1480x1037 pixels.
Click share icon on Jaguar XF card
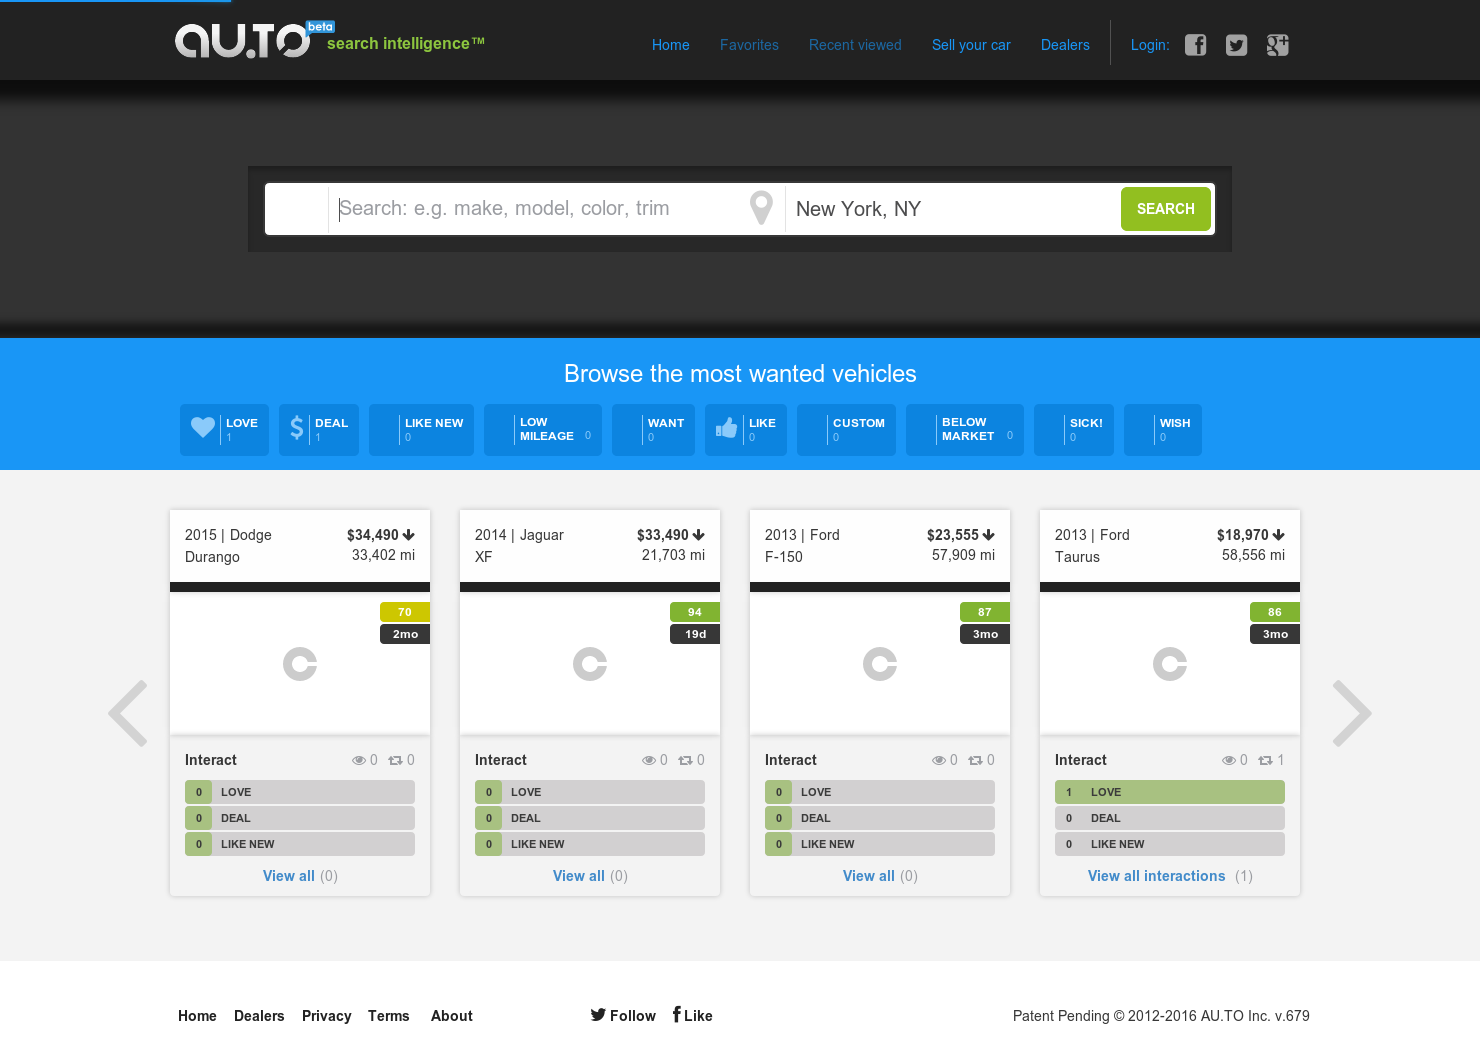tap(685, 760)
